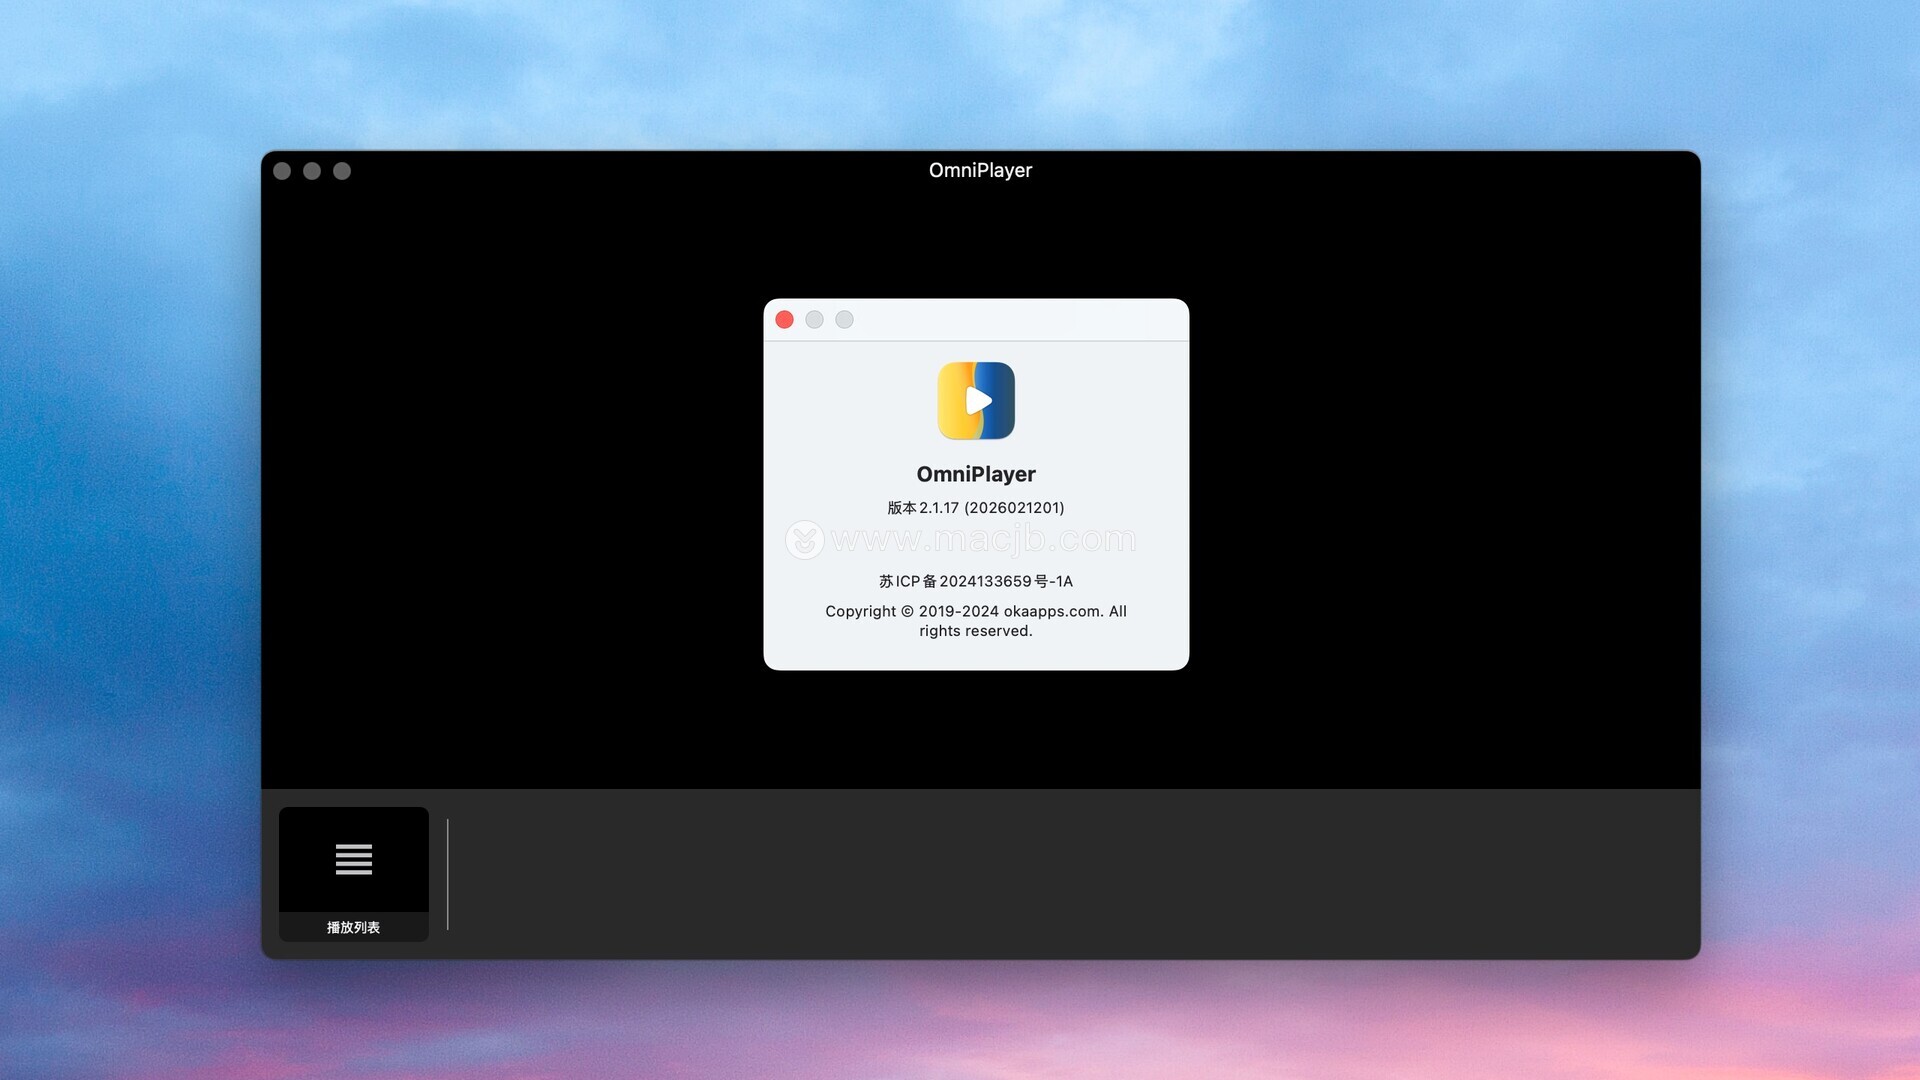Click the 播放列表 label
Viewport: 1920px width, 1080px height.
pyautogui.click(x=353, y=928)
